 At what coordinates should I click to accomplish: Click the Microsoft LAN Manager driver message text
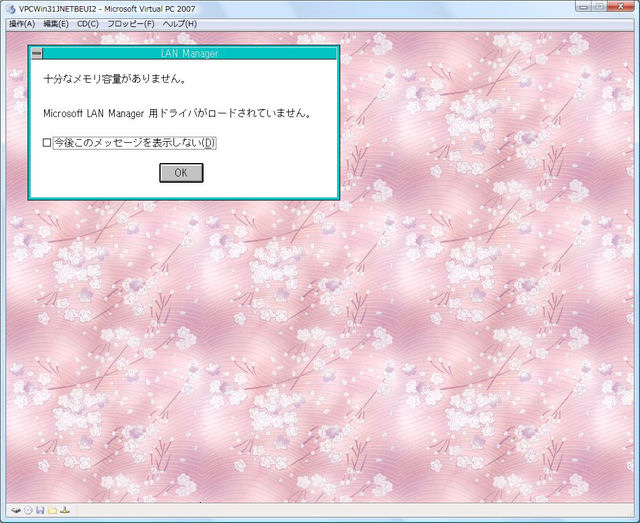pos(178,113)
